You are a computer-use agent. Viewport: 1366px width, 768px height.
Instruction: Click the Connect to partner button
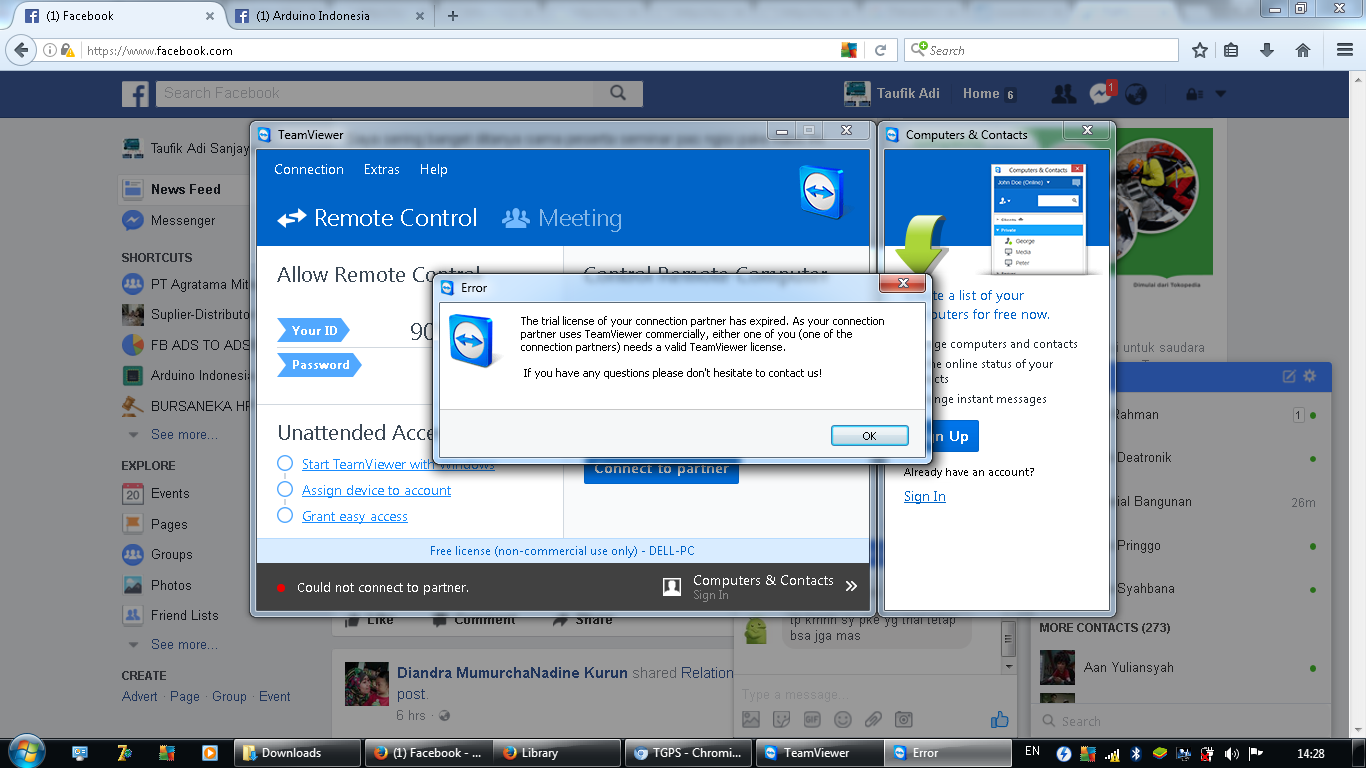point(661,469)
